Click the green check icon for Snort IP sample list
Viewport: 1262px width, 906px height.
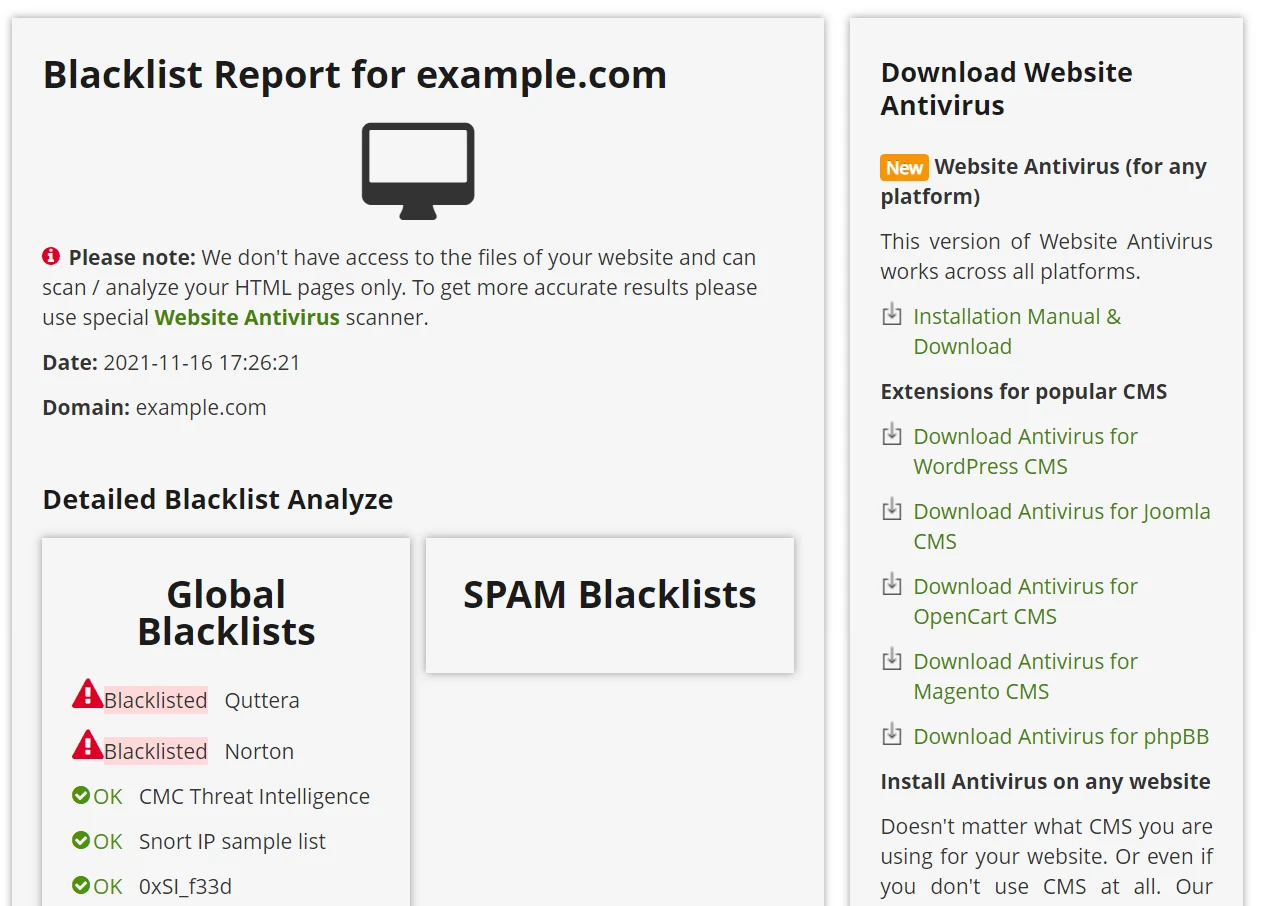pos(81,841)
